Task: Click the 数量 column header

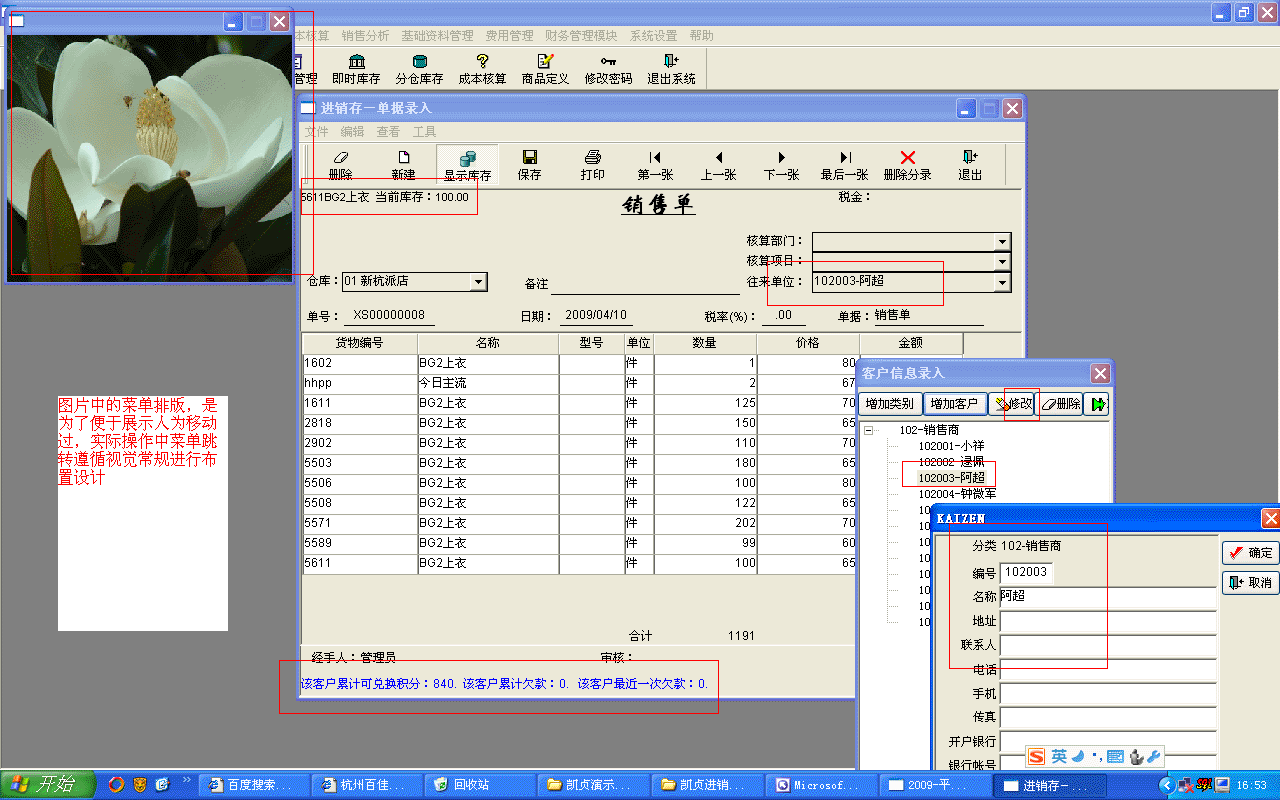Action: coord(705,343)
